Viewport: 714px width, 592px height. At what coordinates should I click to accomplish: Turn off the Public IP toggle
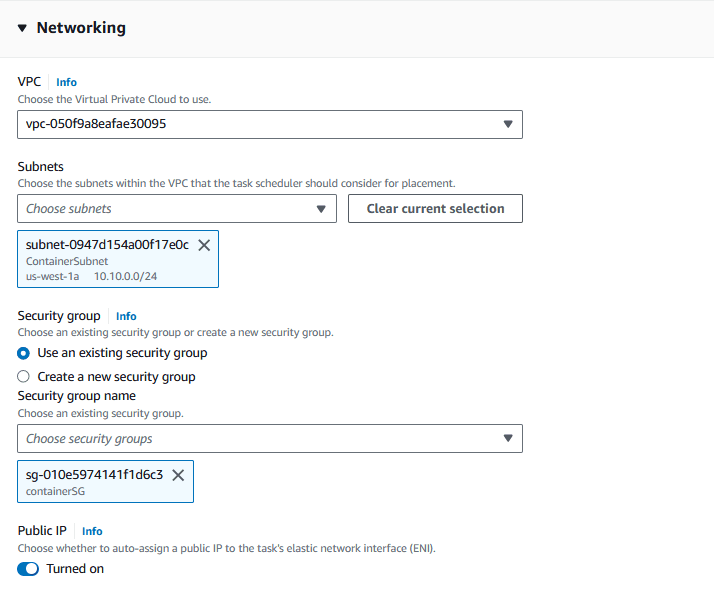tap(28, 569)
